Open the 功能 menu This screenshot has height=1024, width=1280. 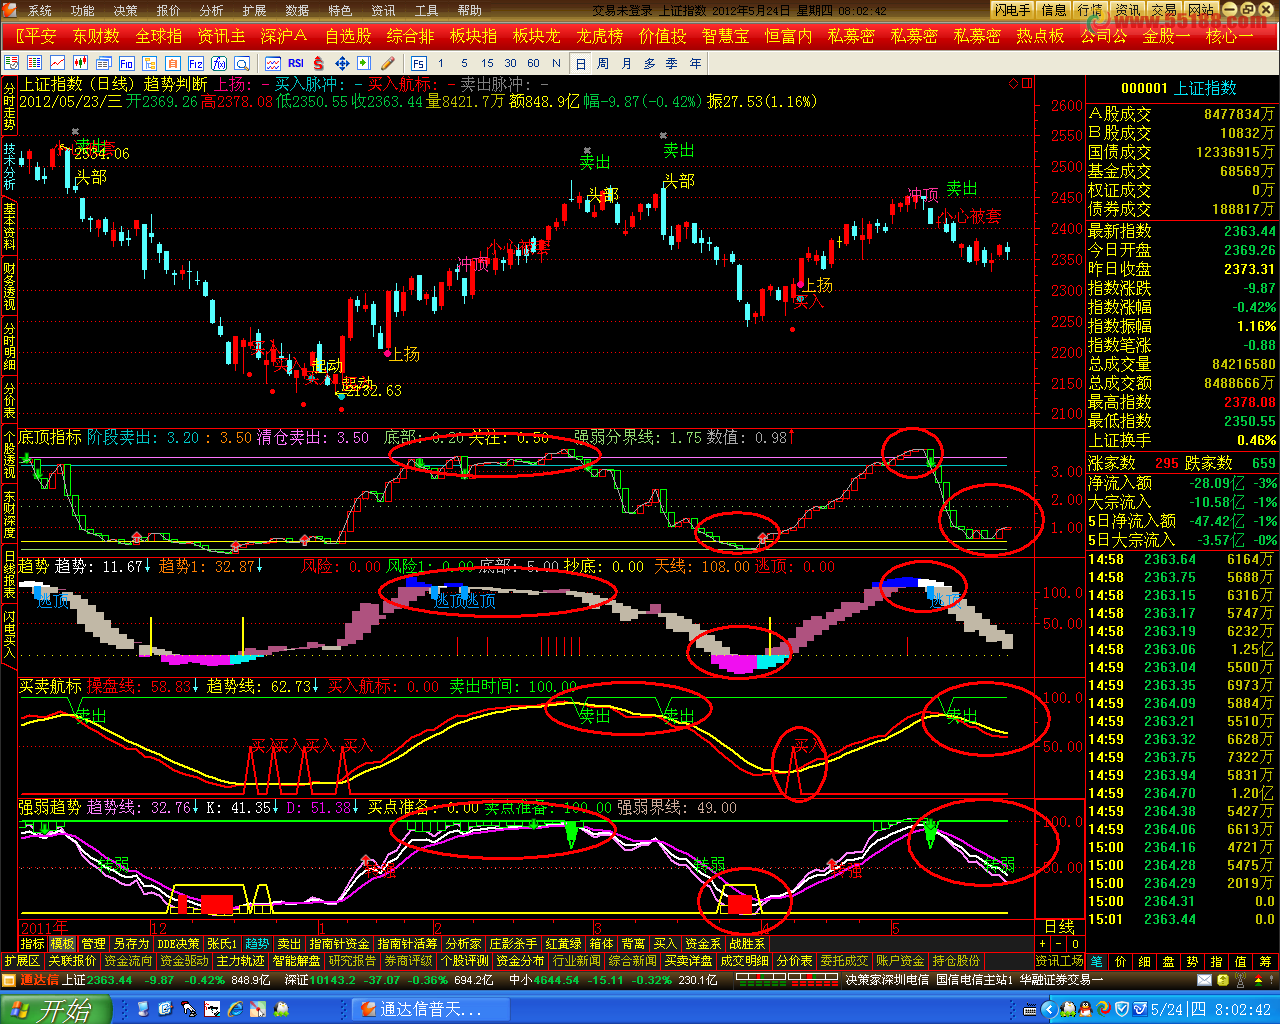coord(83,10)
